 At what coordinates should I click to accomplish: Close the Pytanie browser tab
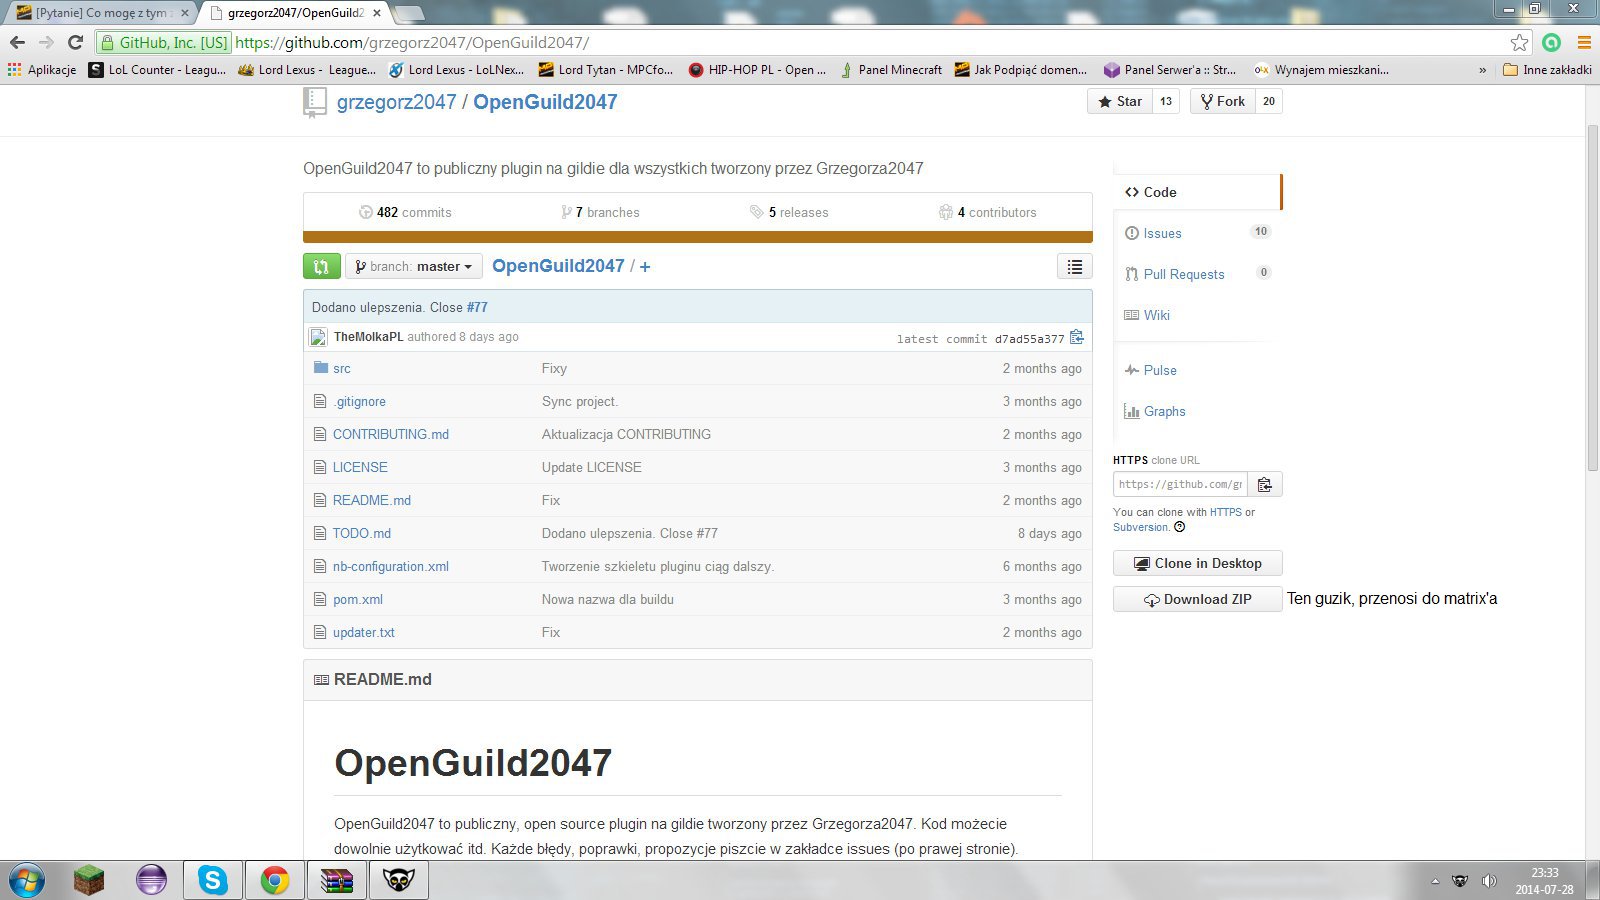[184, 13]
